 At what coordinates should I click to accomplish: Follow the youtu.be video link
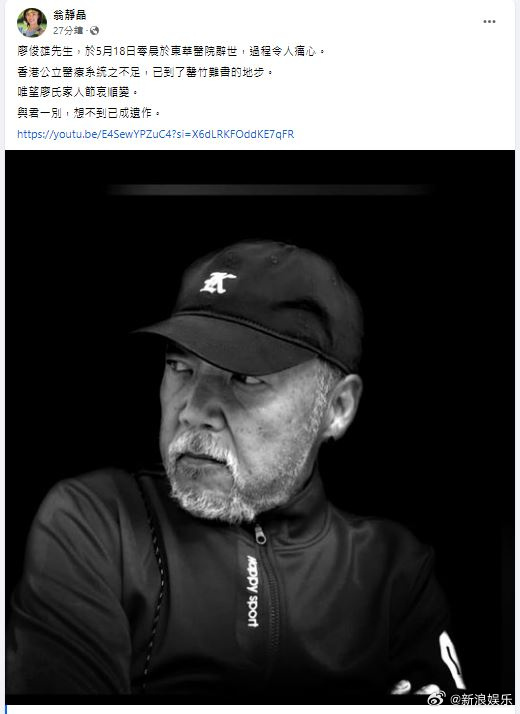(x=156, y=134)
